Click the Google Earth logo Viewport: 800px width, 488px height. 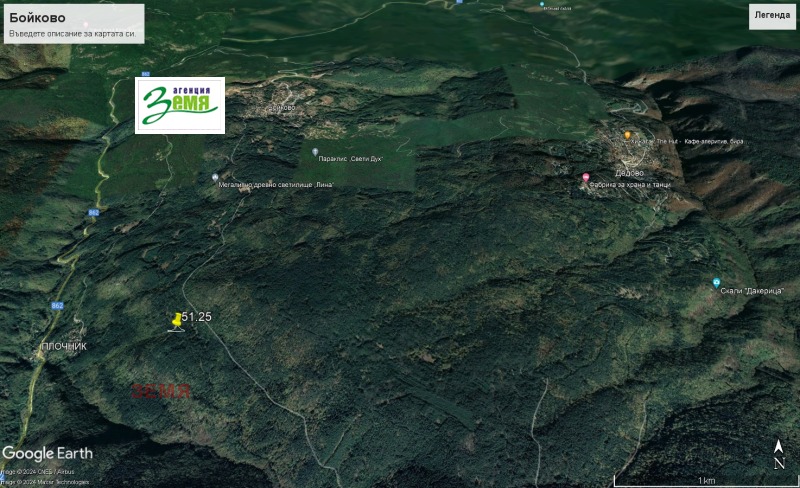click(x=47, y=453)
